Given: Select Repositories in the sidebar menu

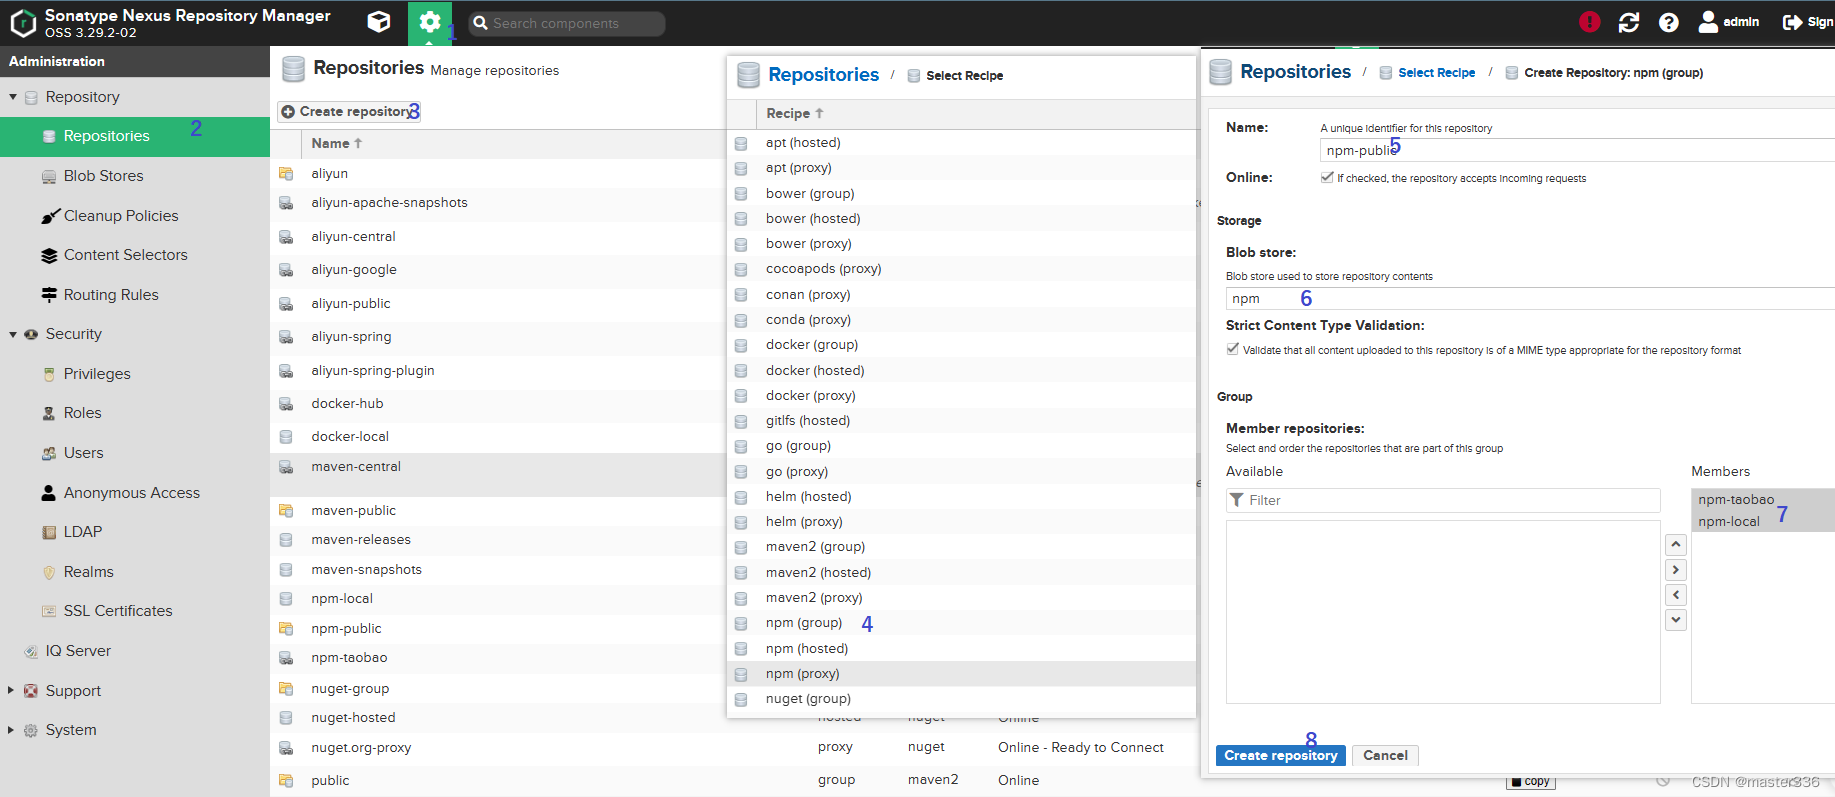Looking at the screenshot, I should pos(106,136).
